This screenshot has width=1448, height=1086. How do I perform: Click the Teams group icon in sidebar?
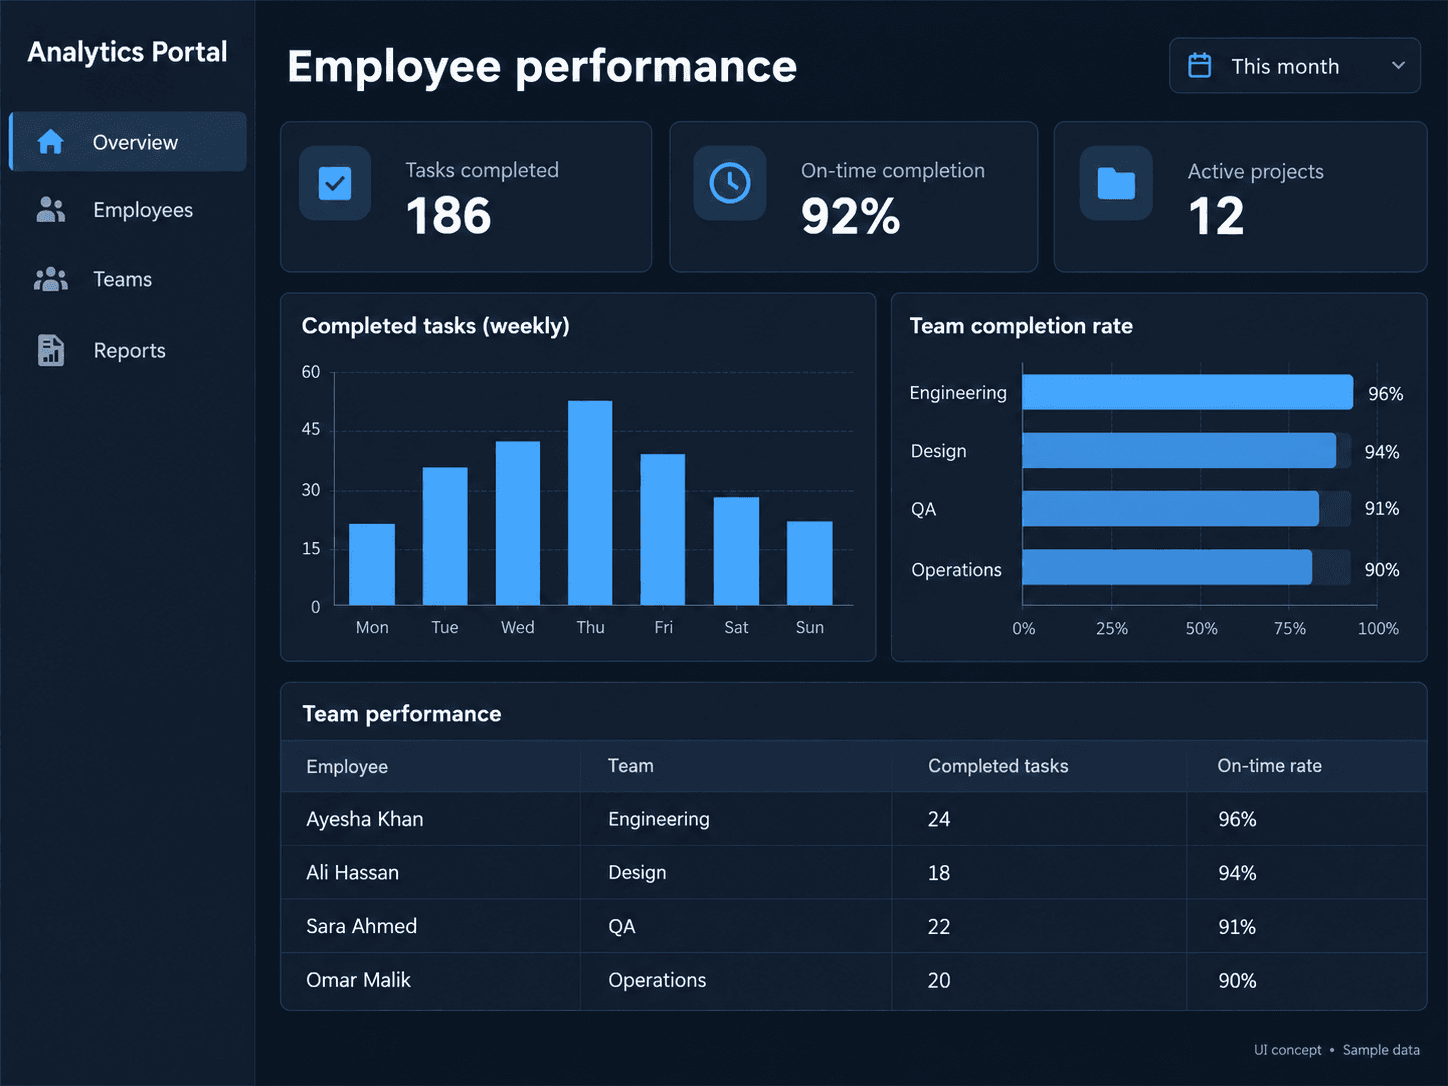(51, 279)
